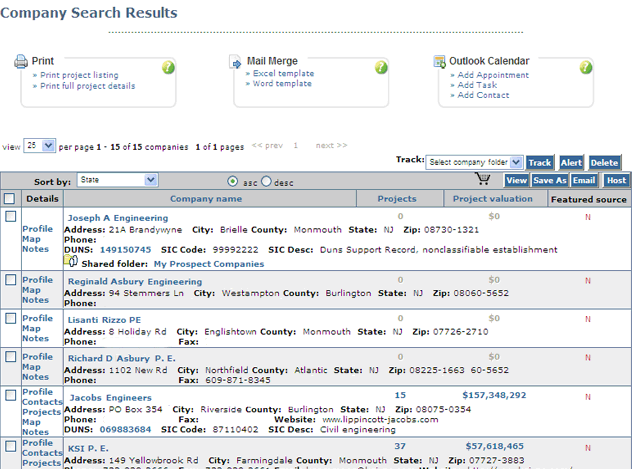Open help icon in Mail Merge box
Screen dimensions: 637x469
[381, 67]
